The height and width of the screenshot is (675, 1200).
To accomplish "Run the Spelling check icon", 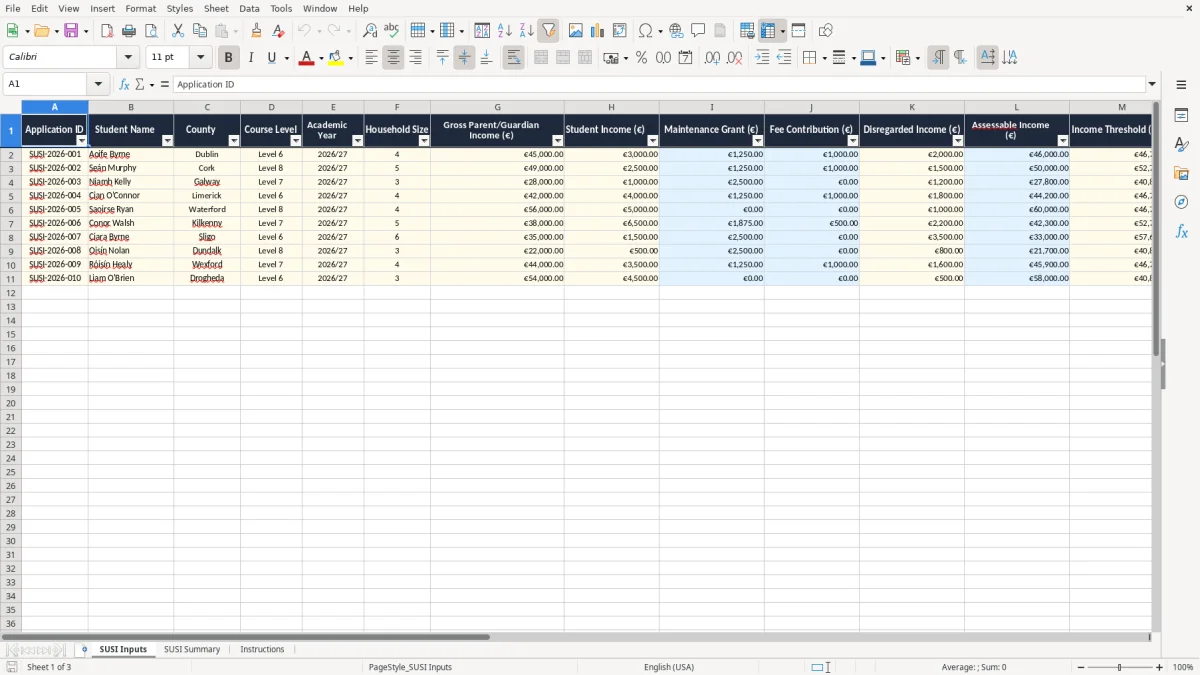I will point(392,31).
